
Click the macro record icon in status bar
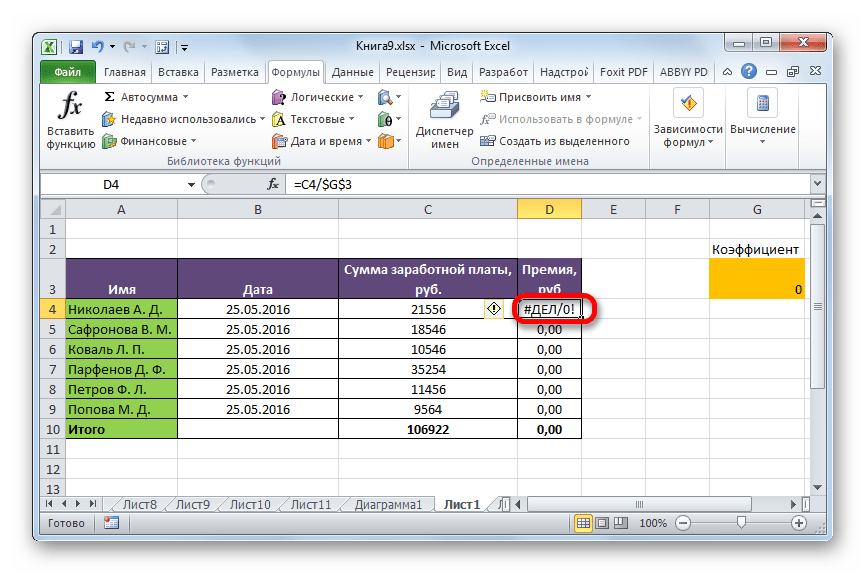[111, 523]
